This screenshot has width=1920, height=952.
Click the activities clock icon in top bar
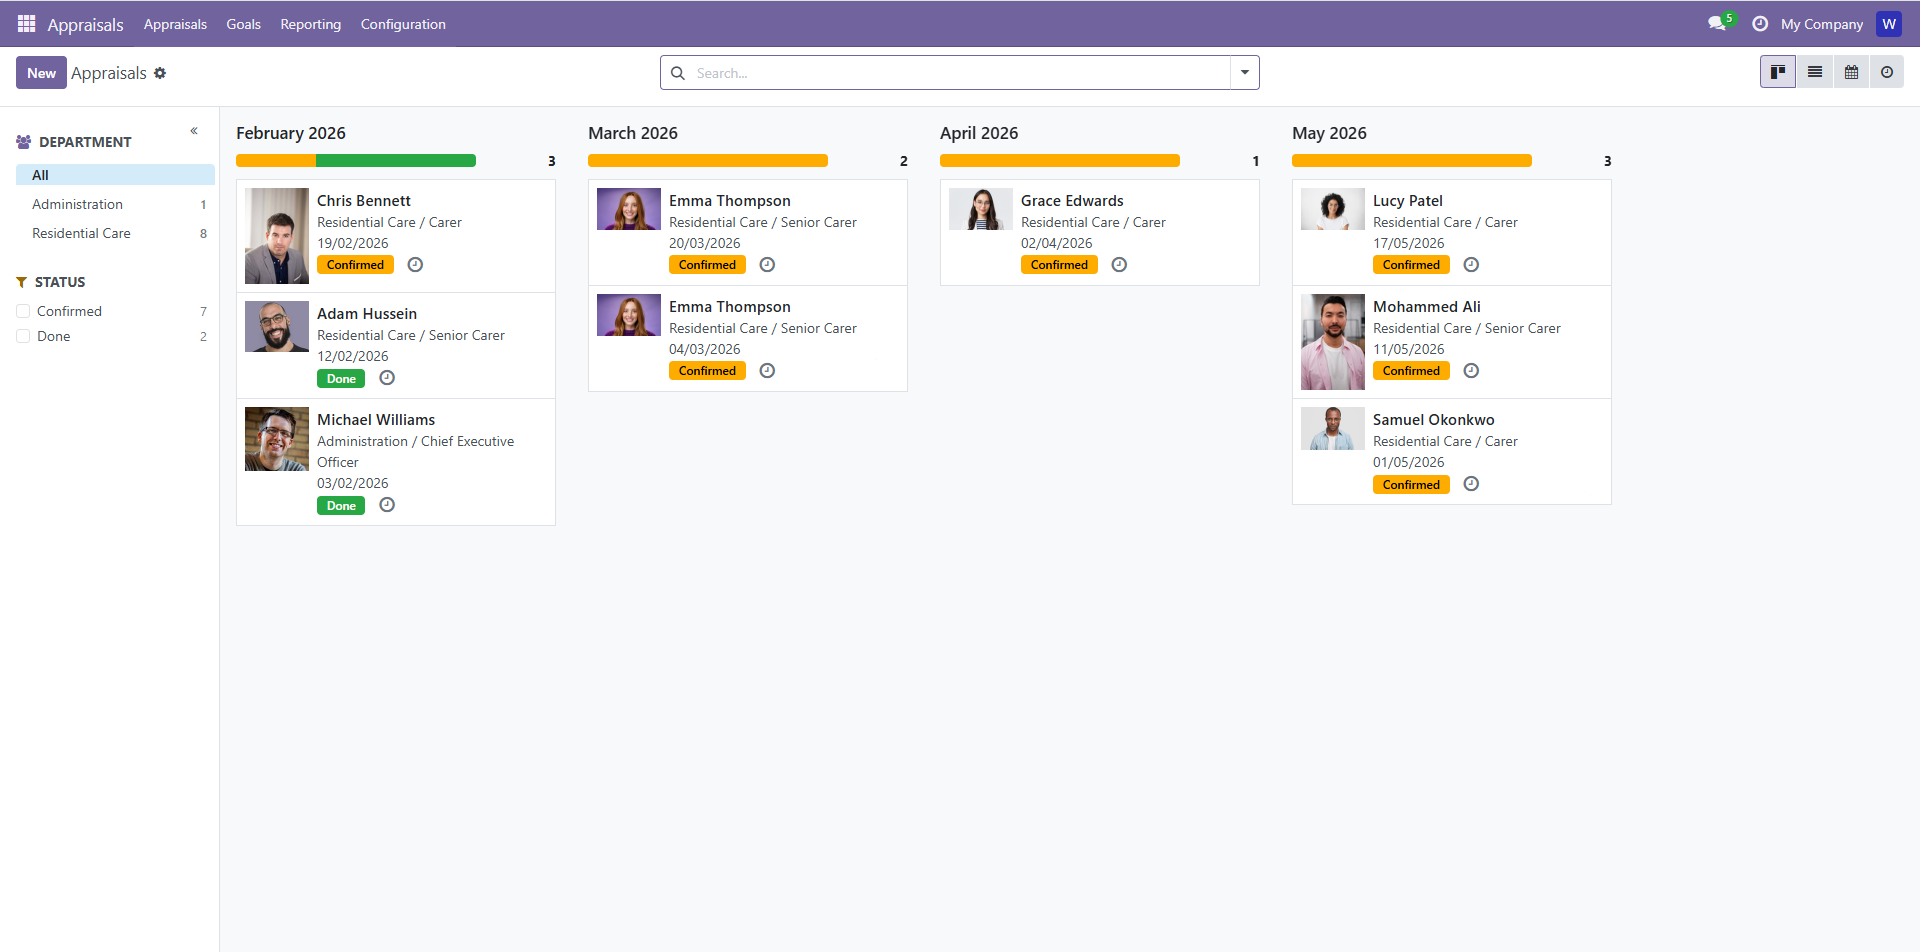click(x=1760, y=24)
